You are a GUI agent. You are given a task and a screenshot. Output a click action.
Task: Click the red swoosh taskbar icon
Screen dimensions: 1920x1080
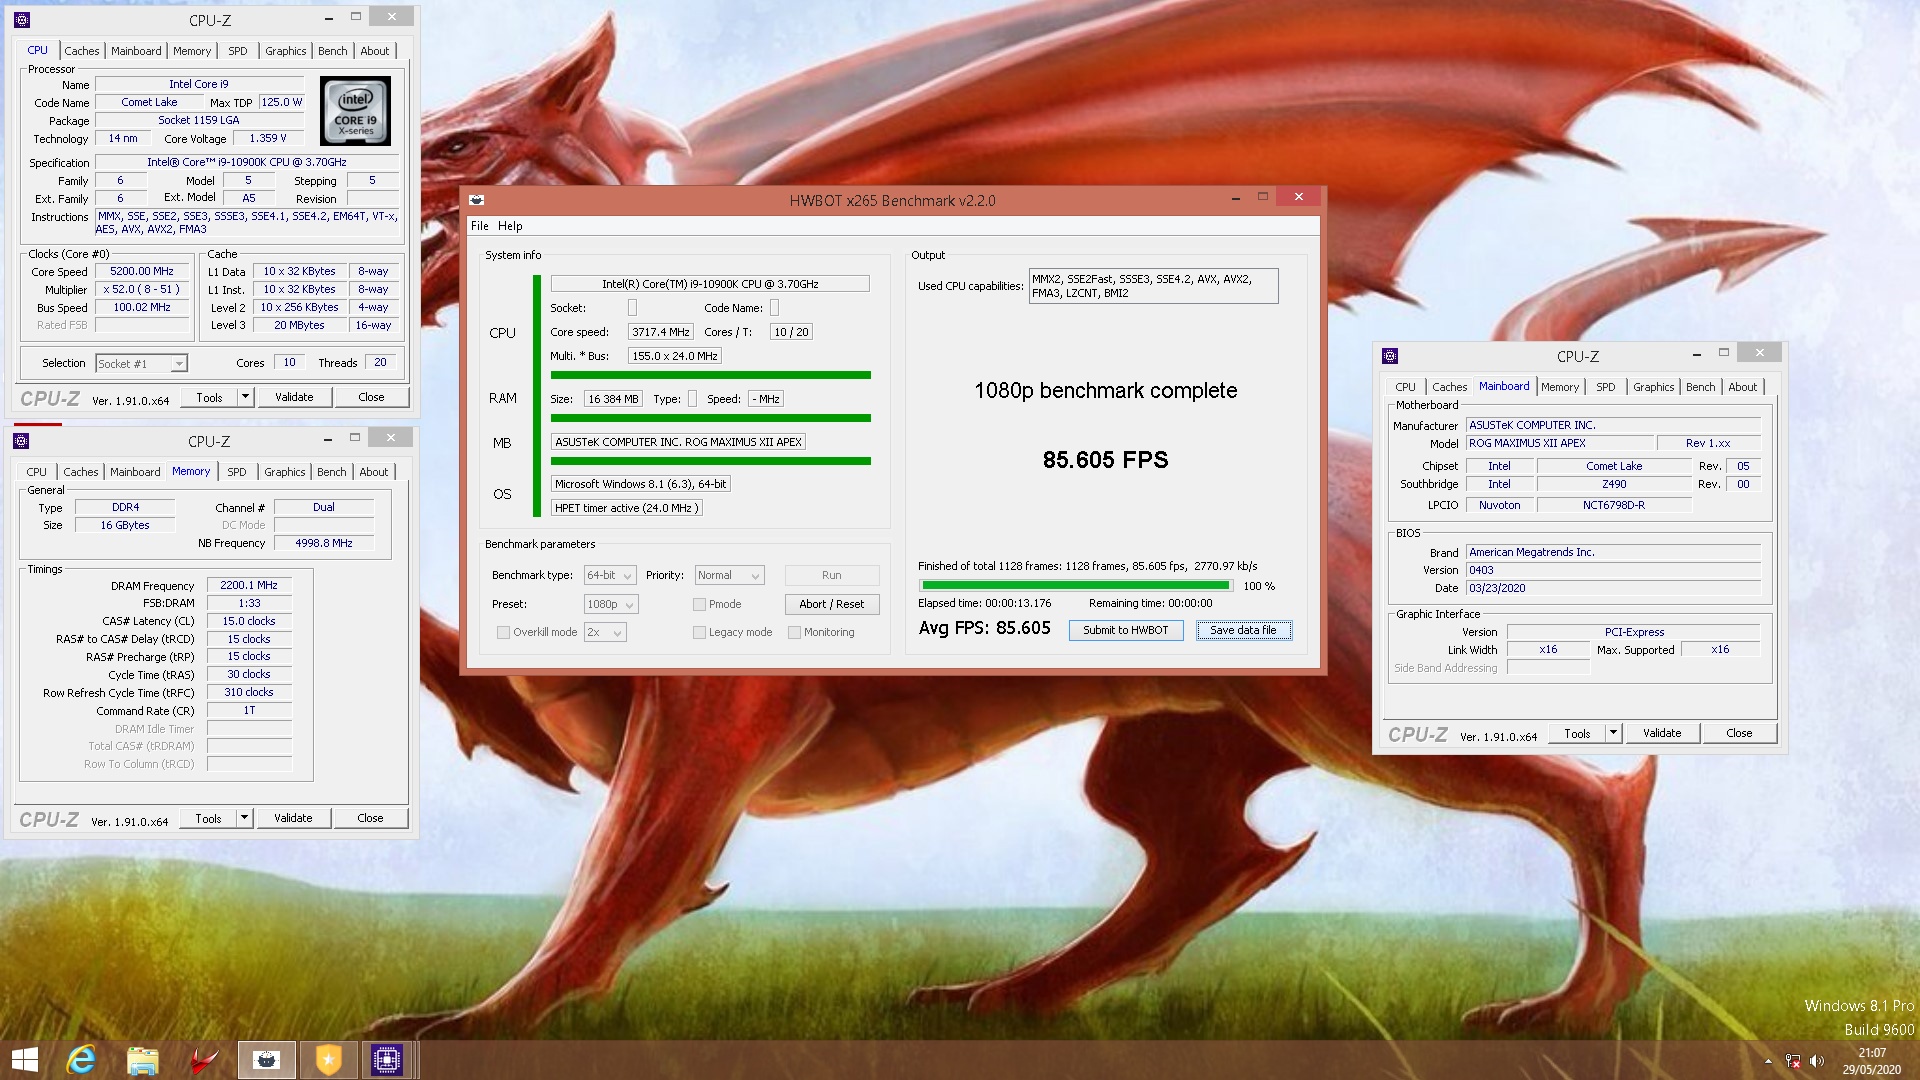pos(205,1060)
